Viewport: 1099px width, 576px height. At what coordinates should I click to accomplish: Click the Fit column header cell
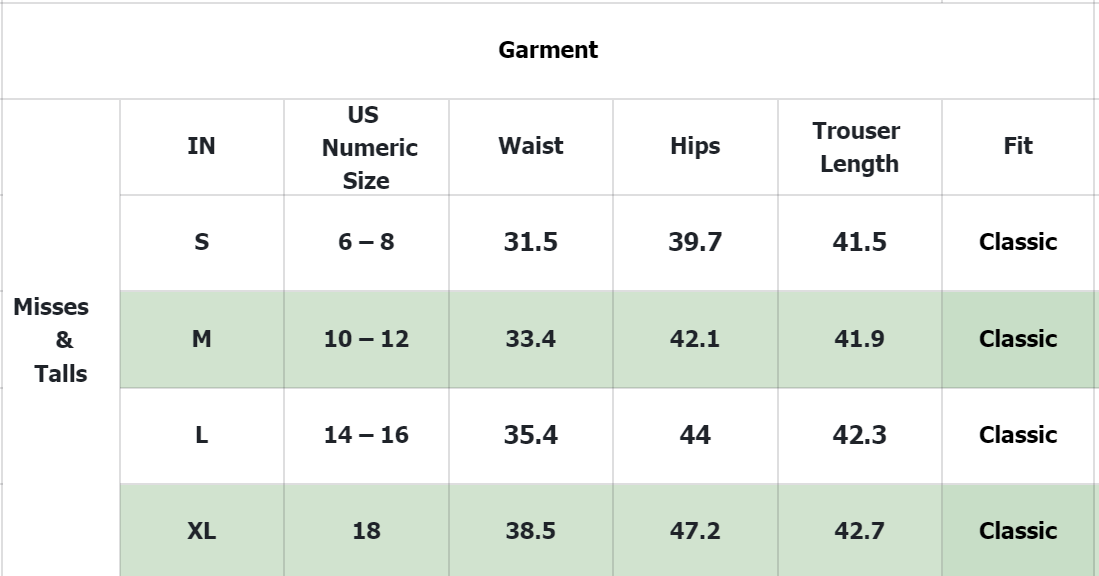click(x=1020, y=146)
